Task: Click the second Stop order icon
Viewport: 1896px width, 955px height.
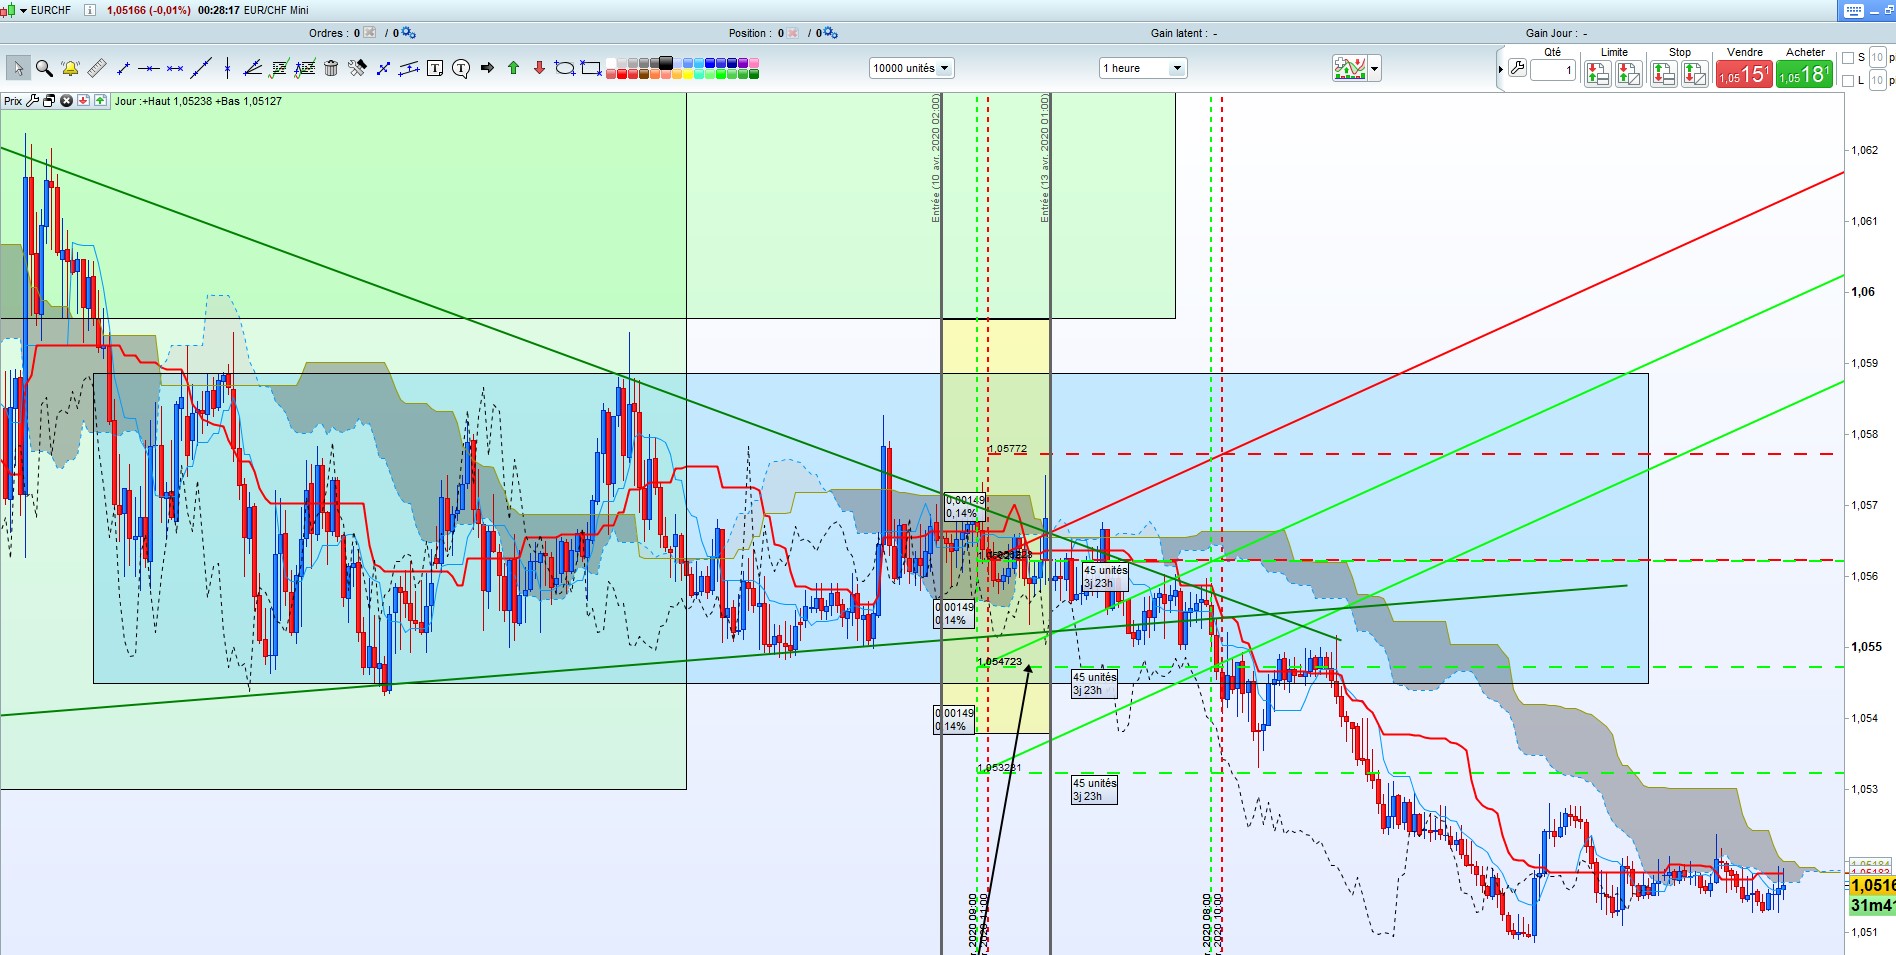Action: tap(1695, 73)
